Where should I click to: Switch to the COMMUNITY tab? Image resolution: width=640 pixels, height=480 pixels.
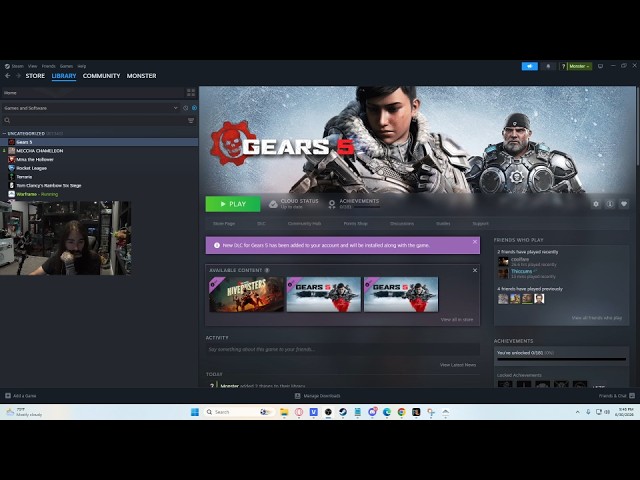pyautogui.click(x=101, y=76)
